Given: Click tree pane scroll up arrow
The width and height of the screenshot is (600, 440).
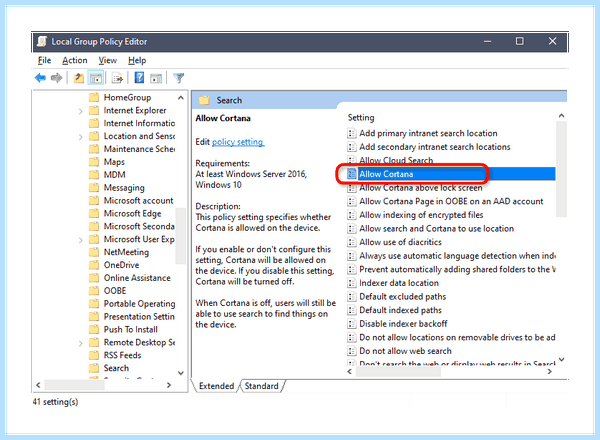Looking at the screenshot, I should [181, 98].
